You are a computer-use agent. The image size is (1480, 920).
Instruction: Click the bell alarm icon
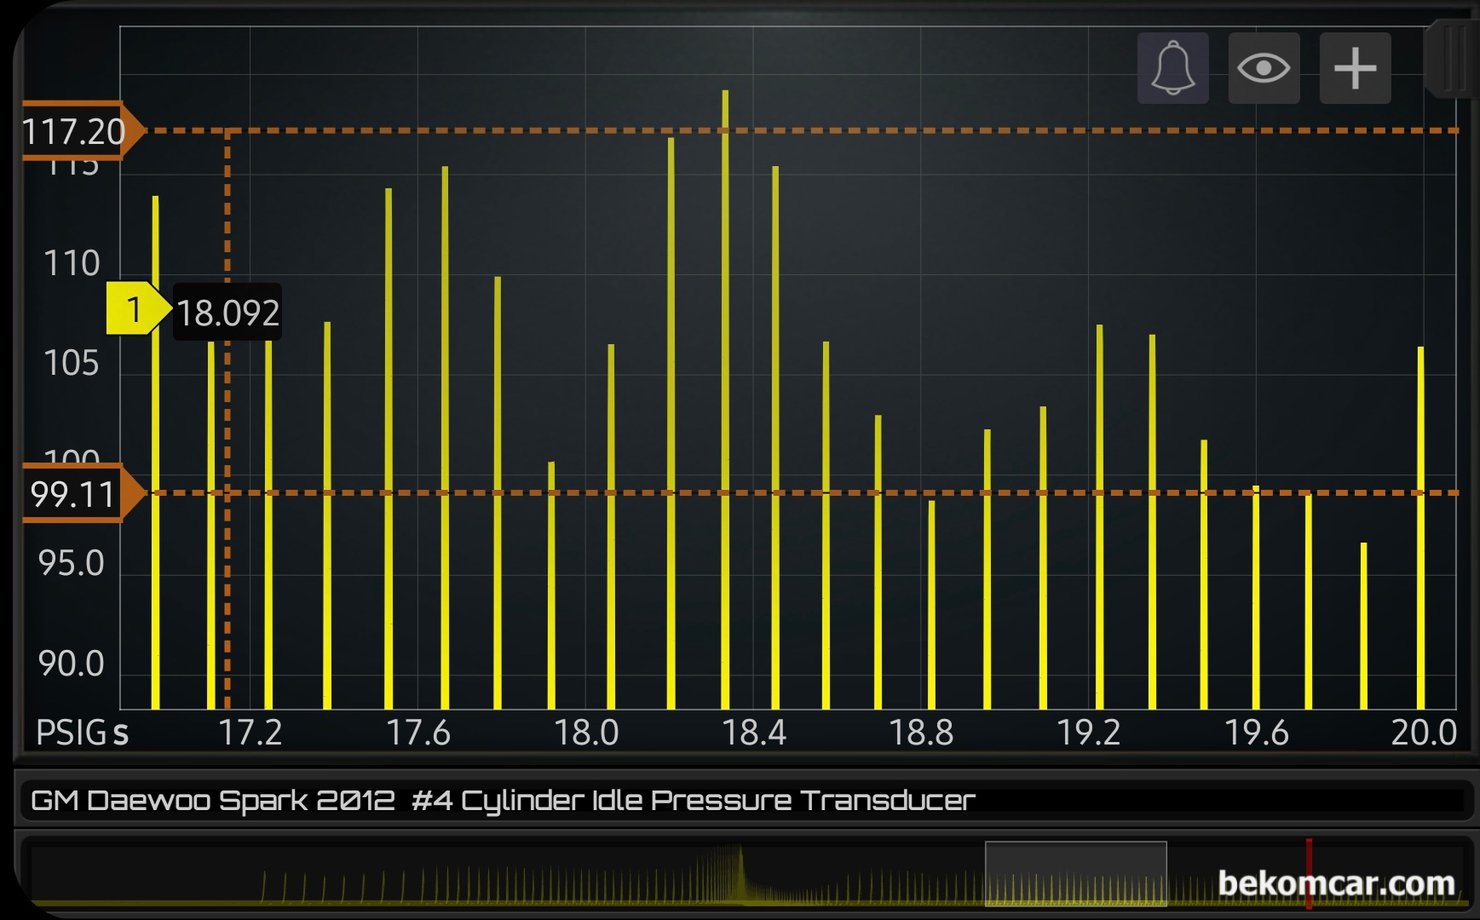coord(1172,68)
